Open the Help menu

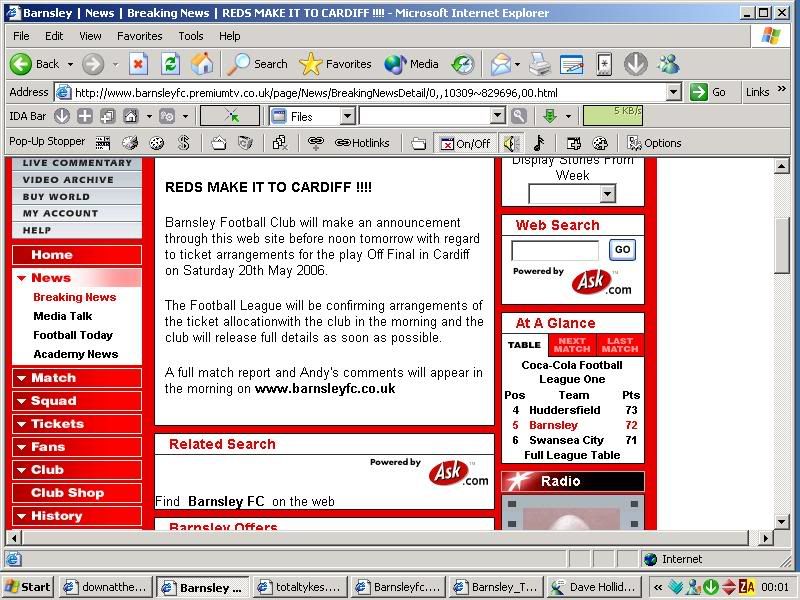[230, 36]
